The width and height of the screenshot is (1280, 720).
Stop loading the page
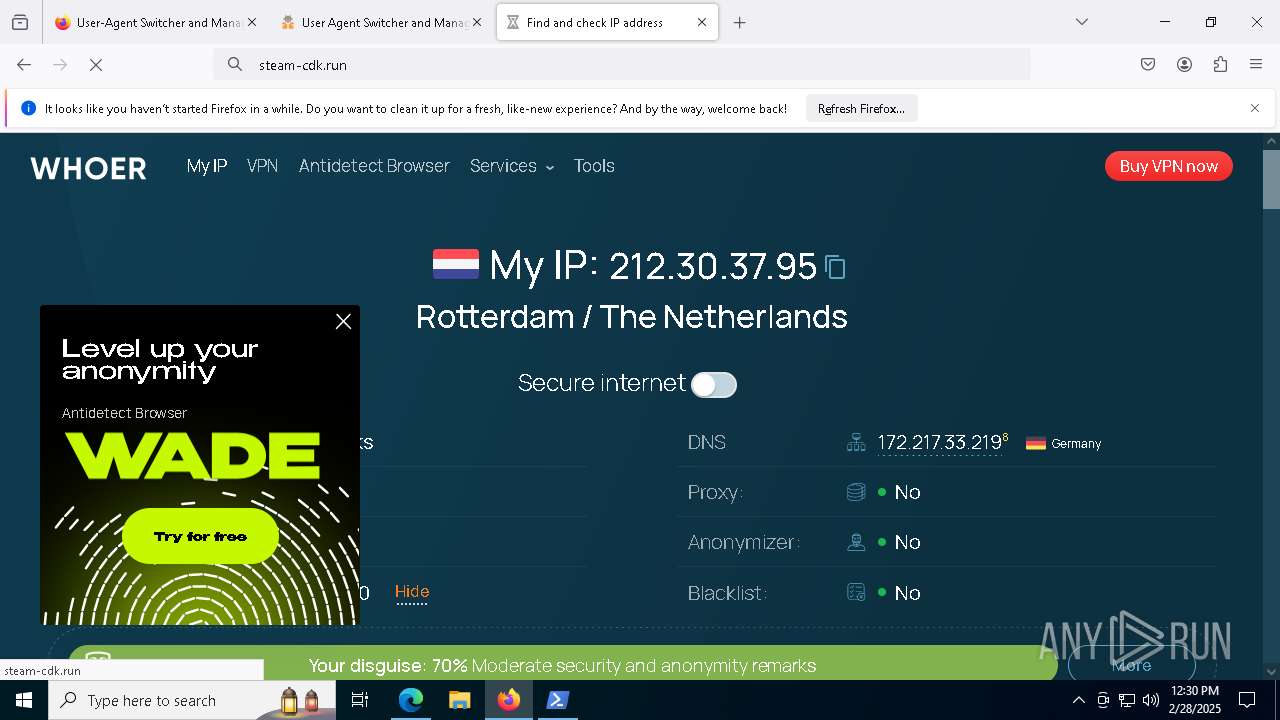coord(96,65)
